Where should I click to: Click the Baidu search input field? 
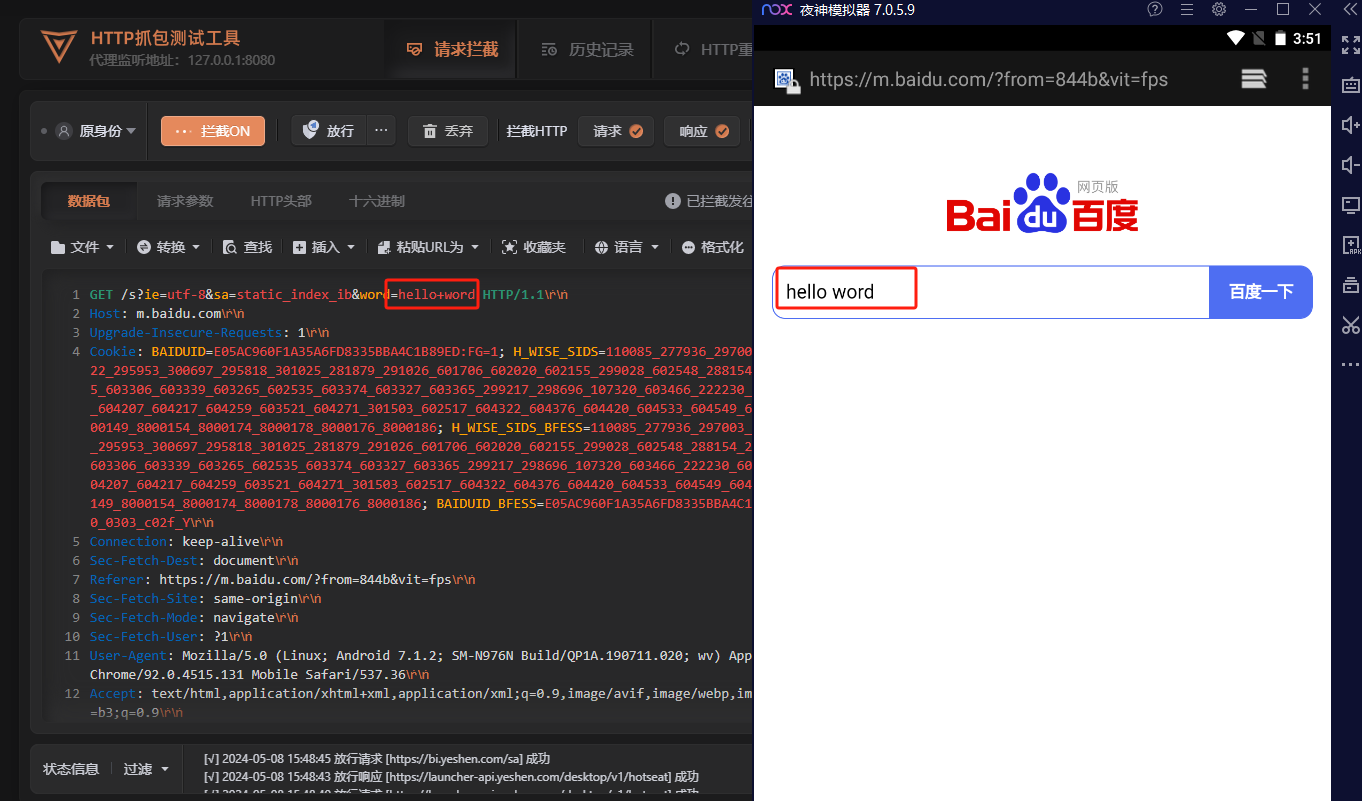tap(991, 292)
